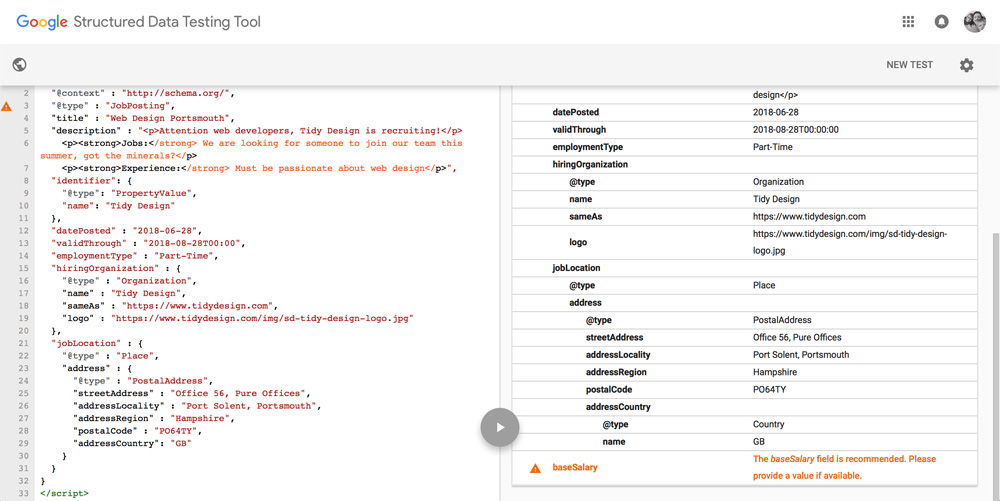Click the PostalAddress value
Screen dimensions: 1000x501
pyautogui.click(x=782, y=320)
